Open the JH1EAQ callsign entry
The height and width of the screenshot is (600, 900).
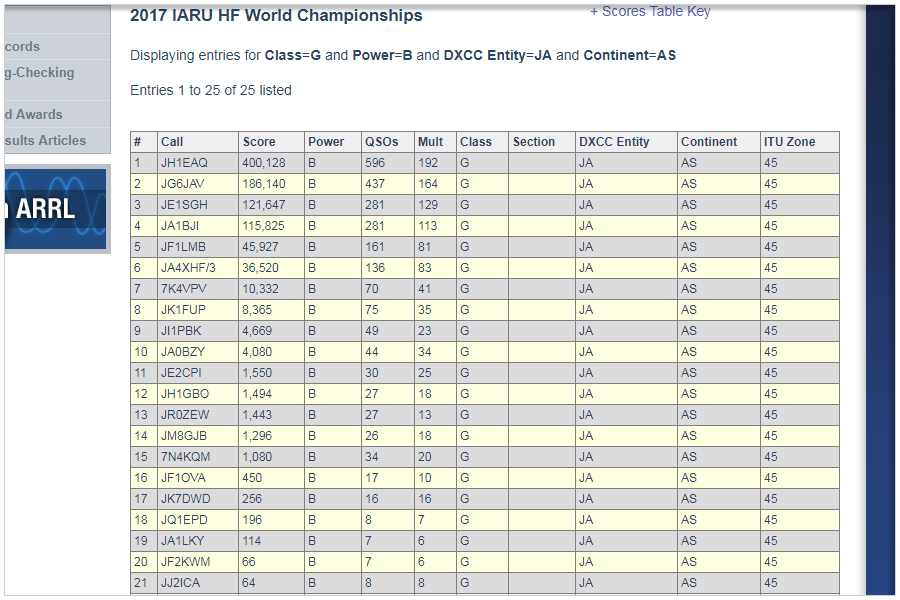tap(184, 163)
